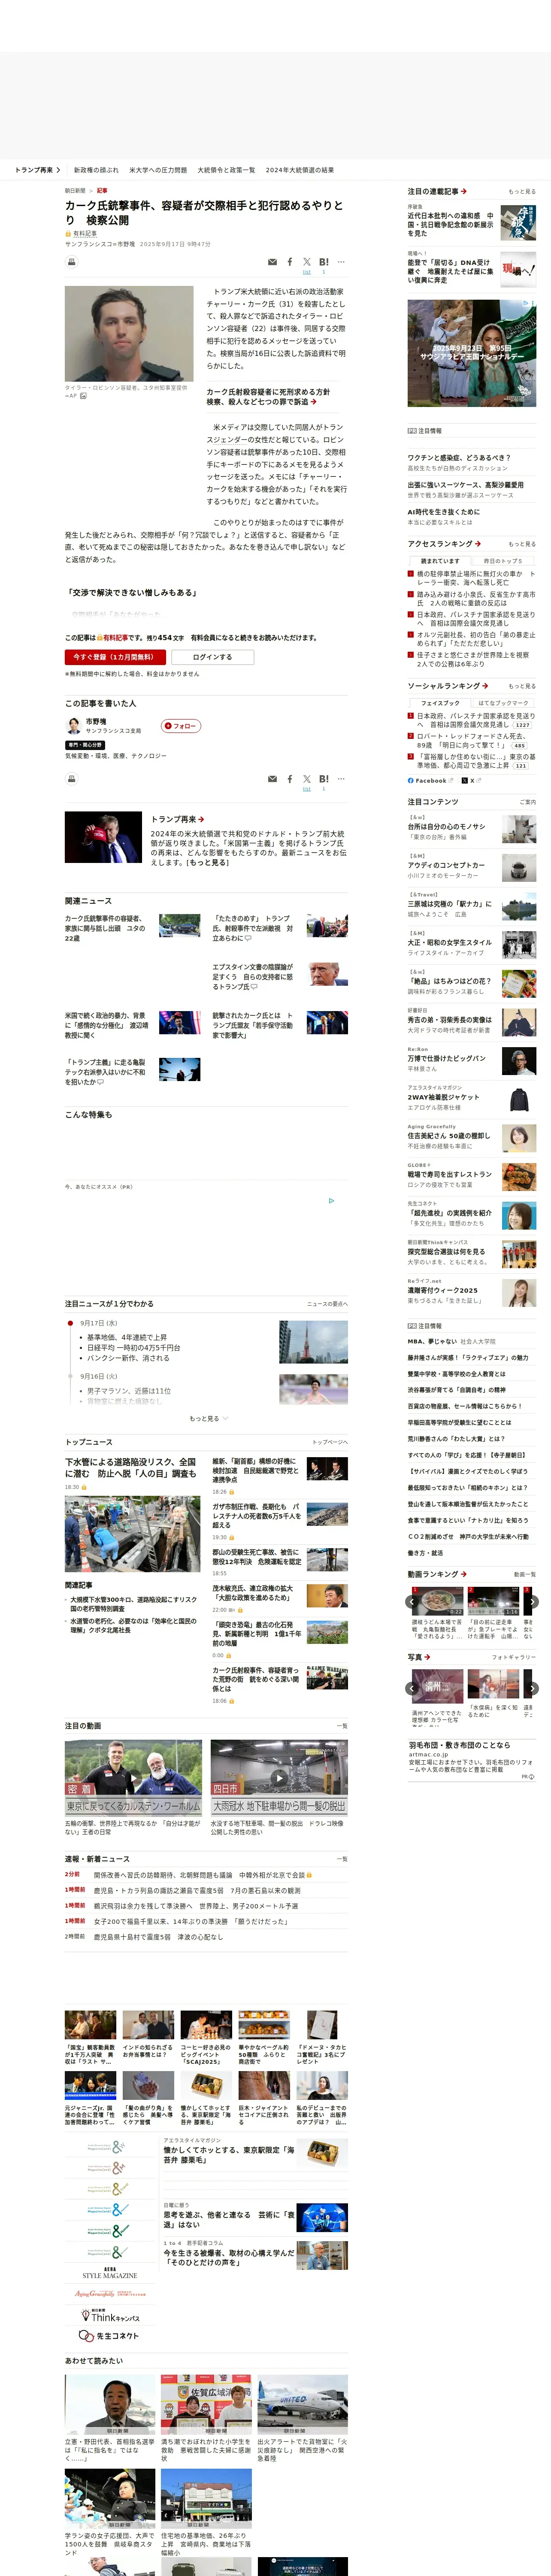Open もっと見る beside アクセスランキング
The width and height of the screenshot is (551, 2576).
point(521,544)
